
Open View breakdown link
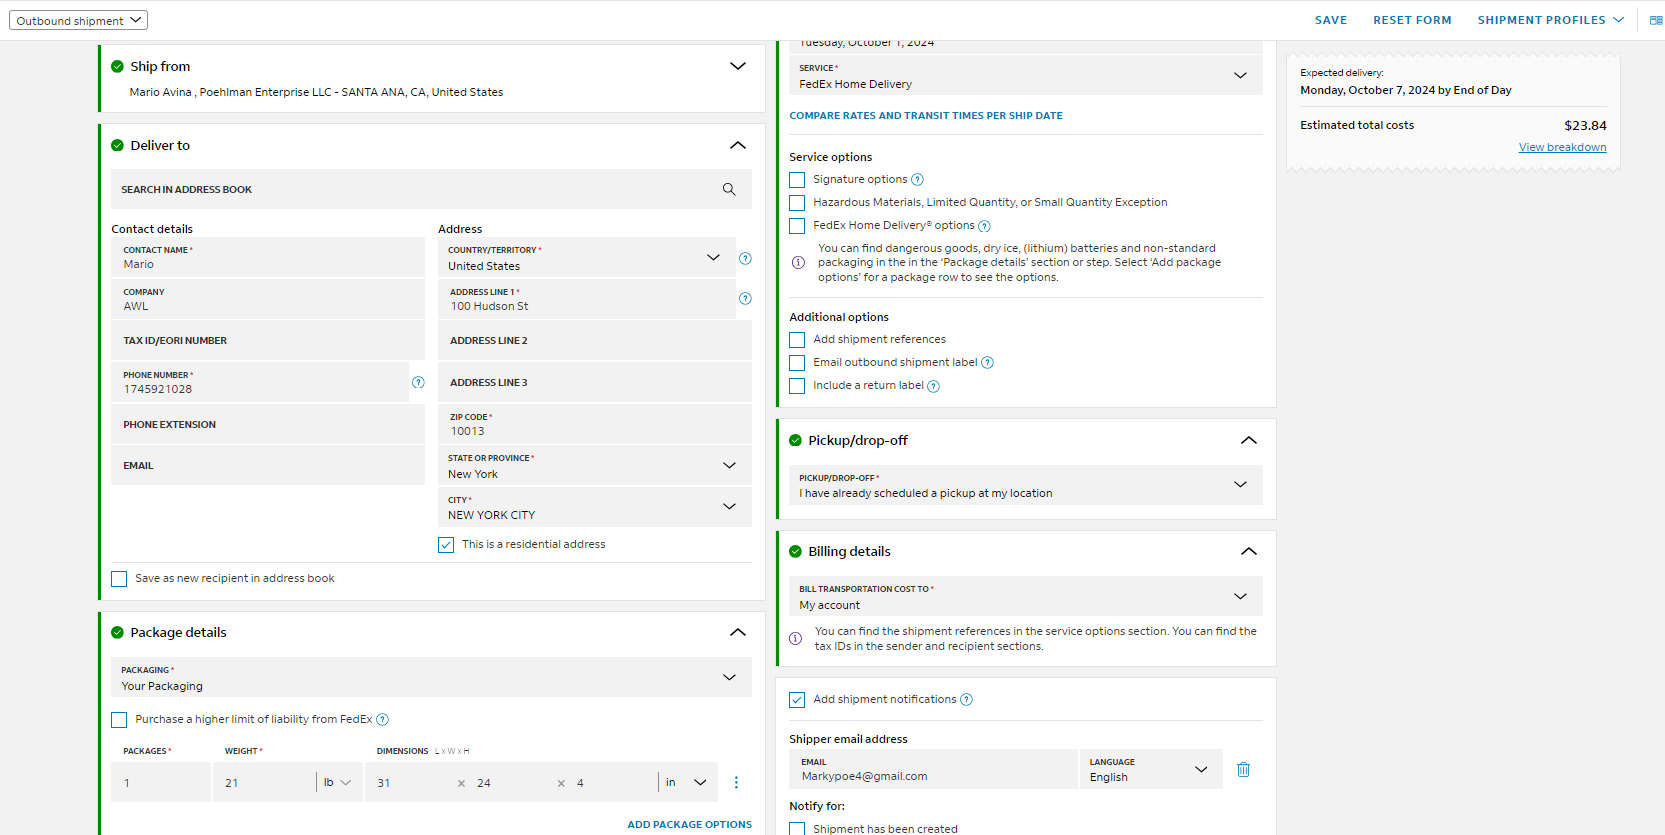point(1562,147)
